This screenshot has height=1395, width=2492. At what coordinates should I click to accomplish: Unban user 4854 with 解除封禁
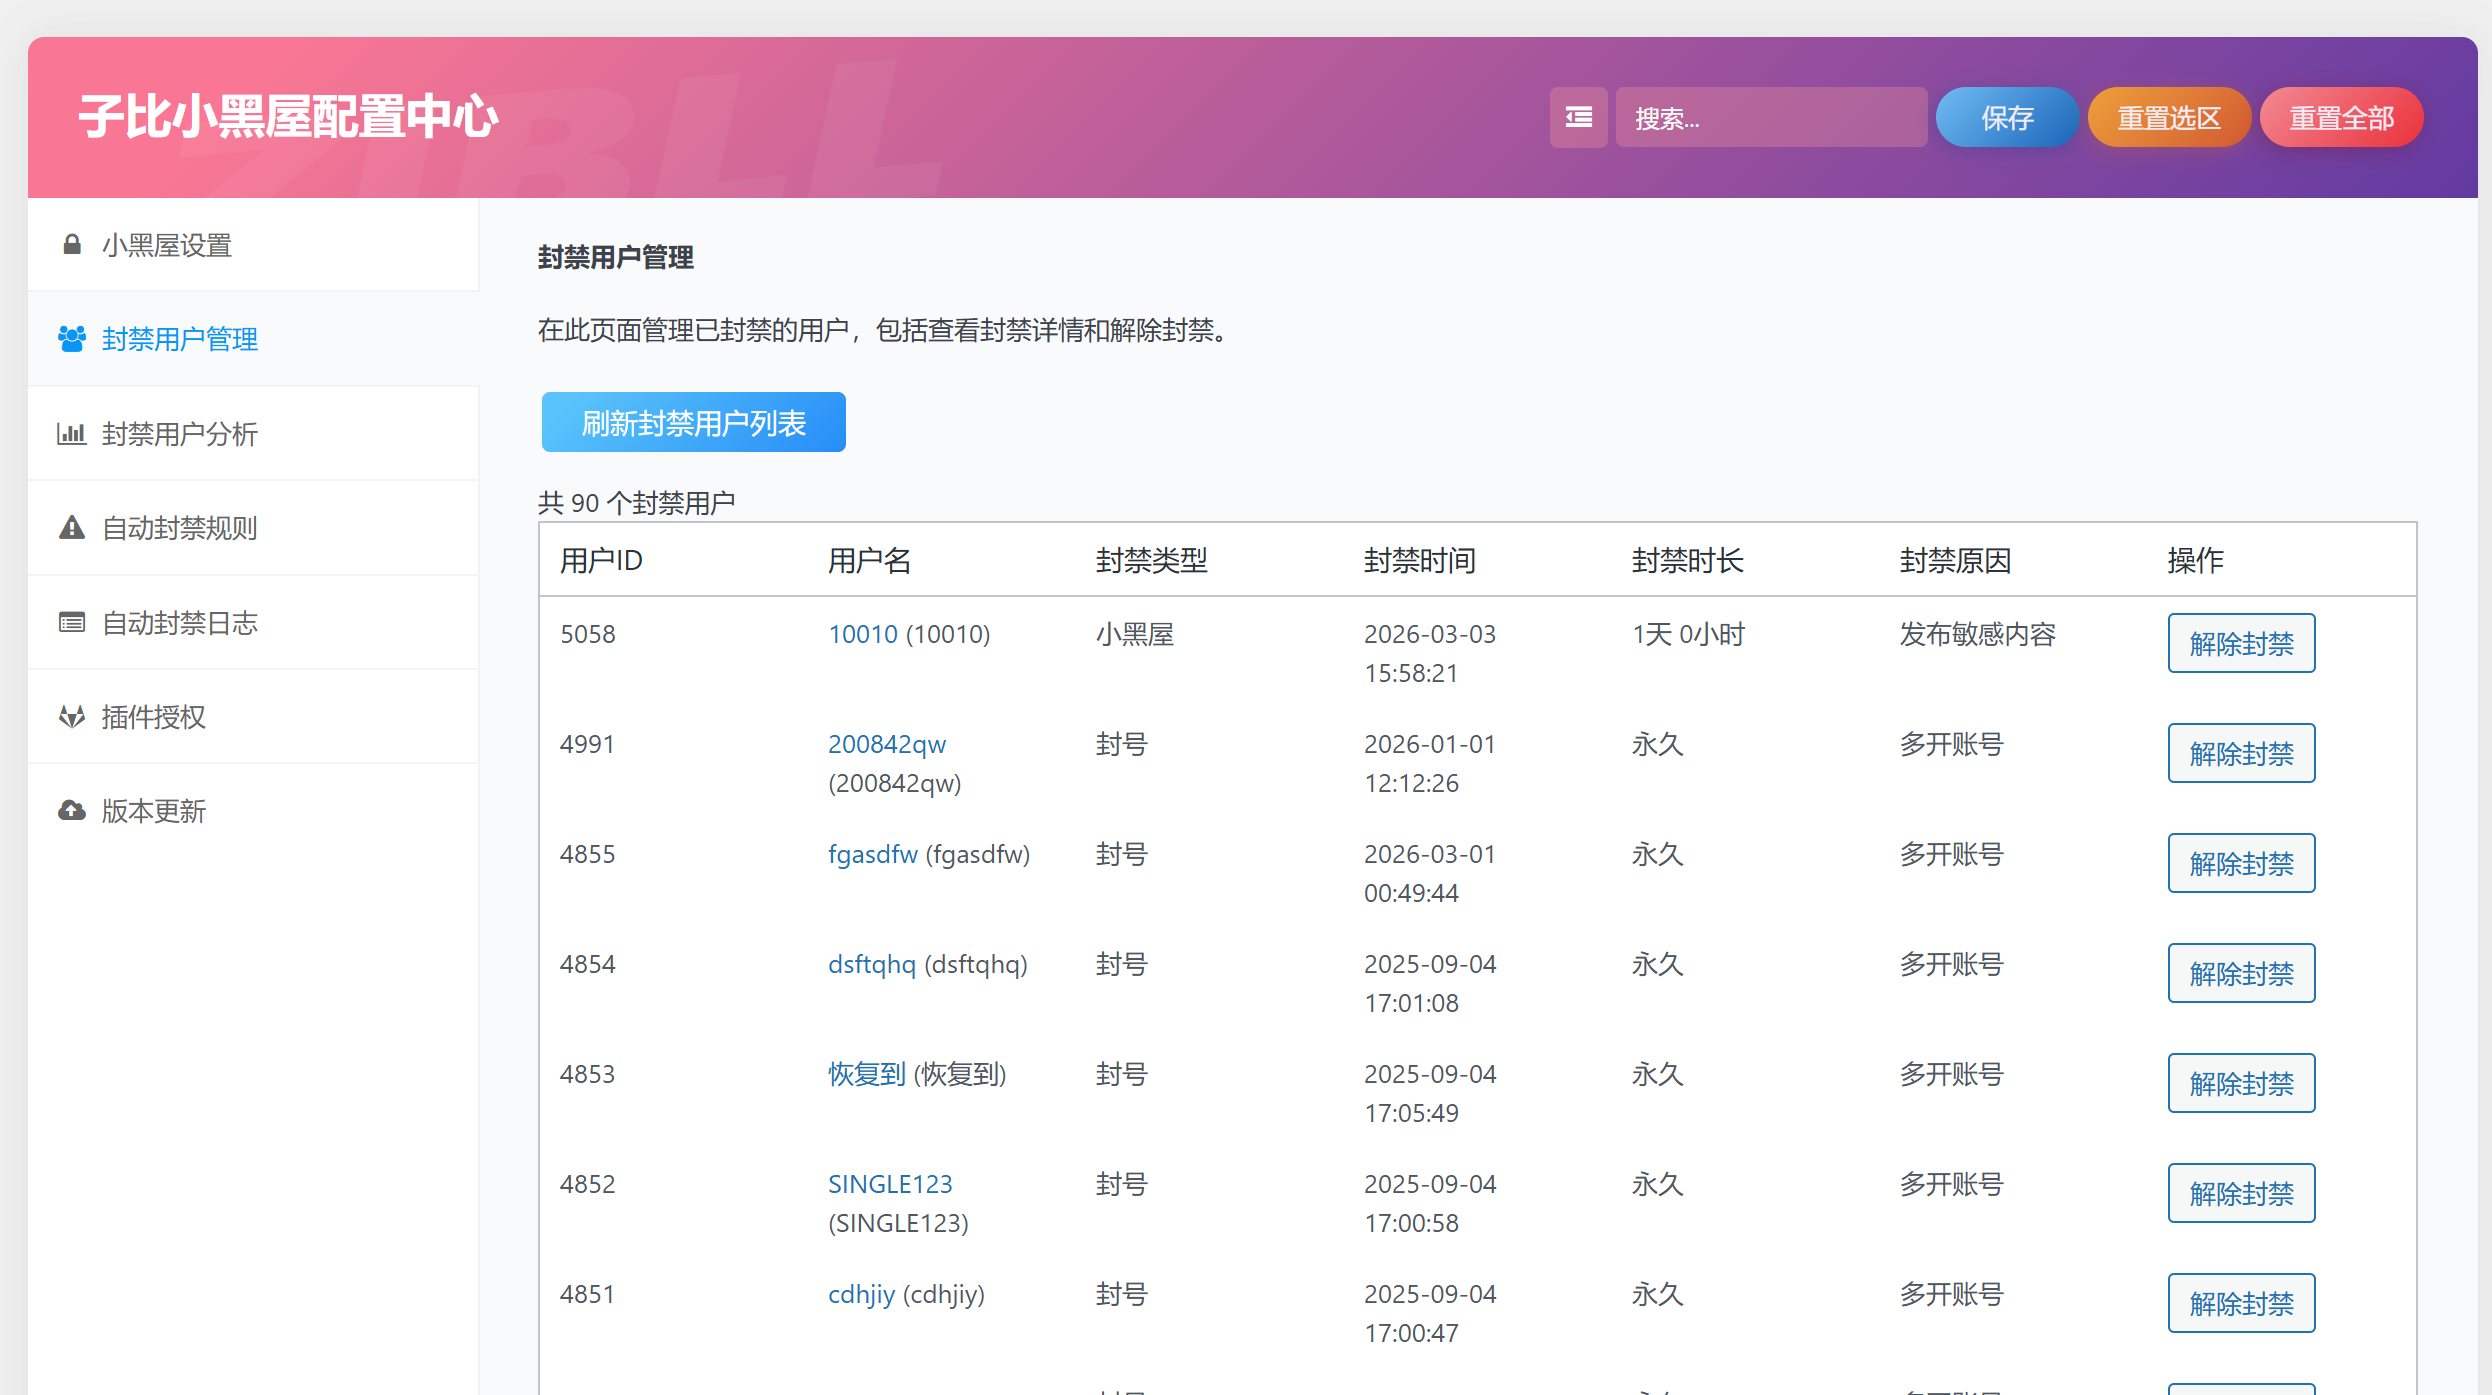click(x=2241, y=974)
